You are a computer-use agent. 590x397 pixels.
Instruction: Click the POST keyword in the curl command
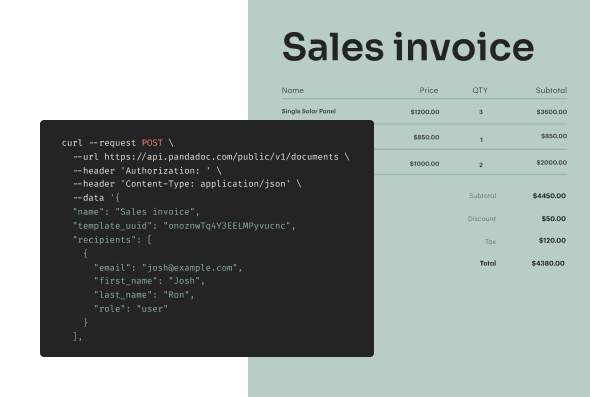click(152, 143)
